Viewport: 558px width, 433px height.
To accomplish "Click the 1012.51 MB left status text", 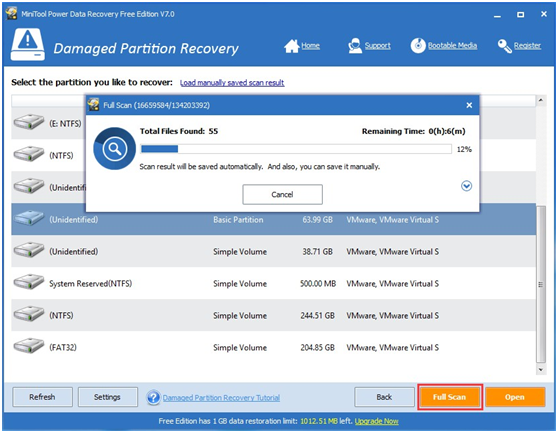I will 326,421.
